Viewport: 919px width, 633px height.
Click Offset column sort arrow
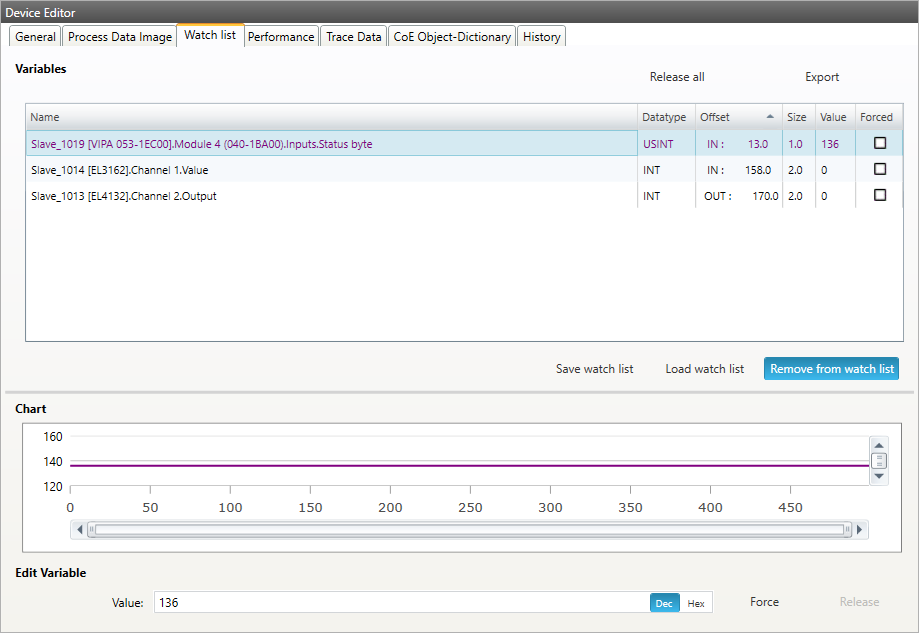[769, 117]
